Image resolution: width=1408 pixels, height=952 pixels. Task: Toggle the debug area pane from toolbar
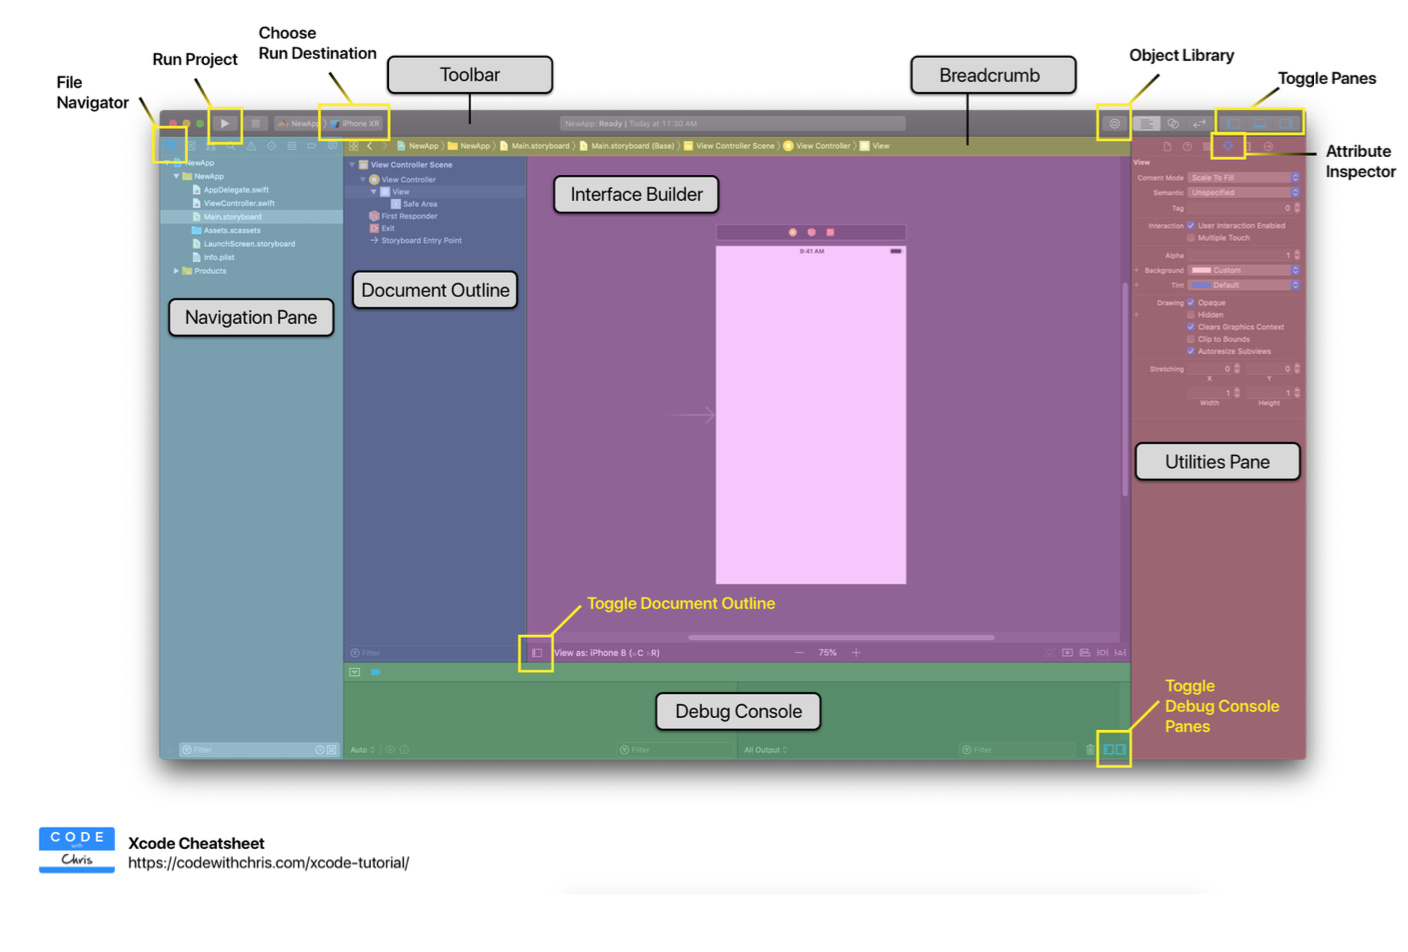1260,124
